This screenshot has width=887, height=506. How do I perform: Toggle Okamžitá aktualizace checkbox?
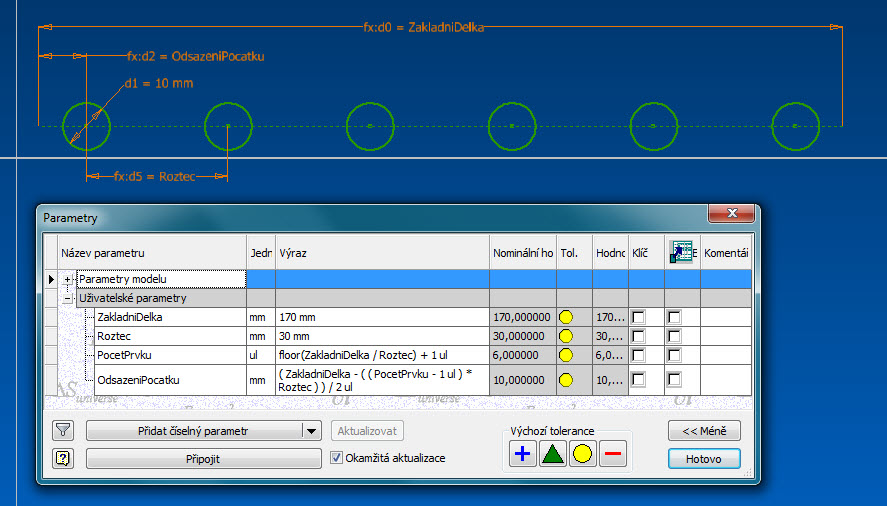[x=337, y=457]
